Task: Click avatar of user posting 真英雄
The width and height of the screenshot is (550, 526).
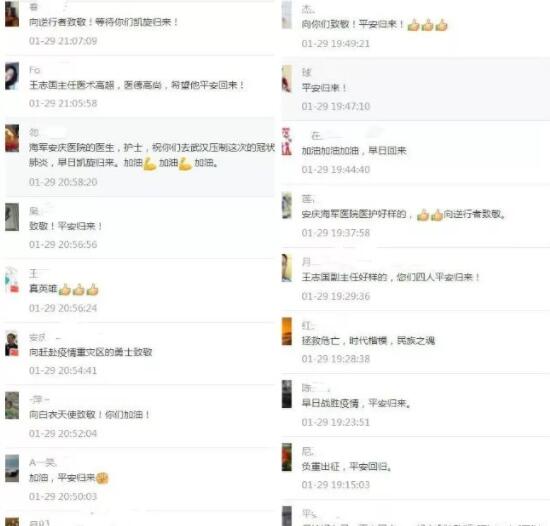Action: 12,280
